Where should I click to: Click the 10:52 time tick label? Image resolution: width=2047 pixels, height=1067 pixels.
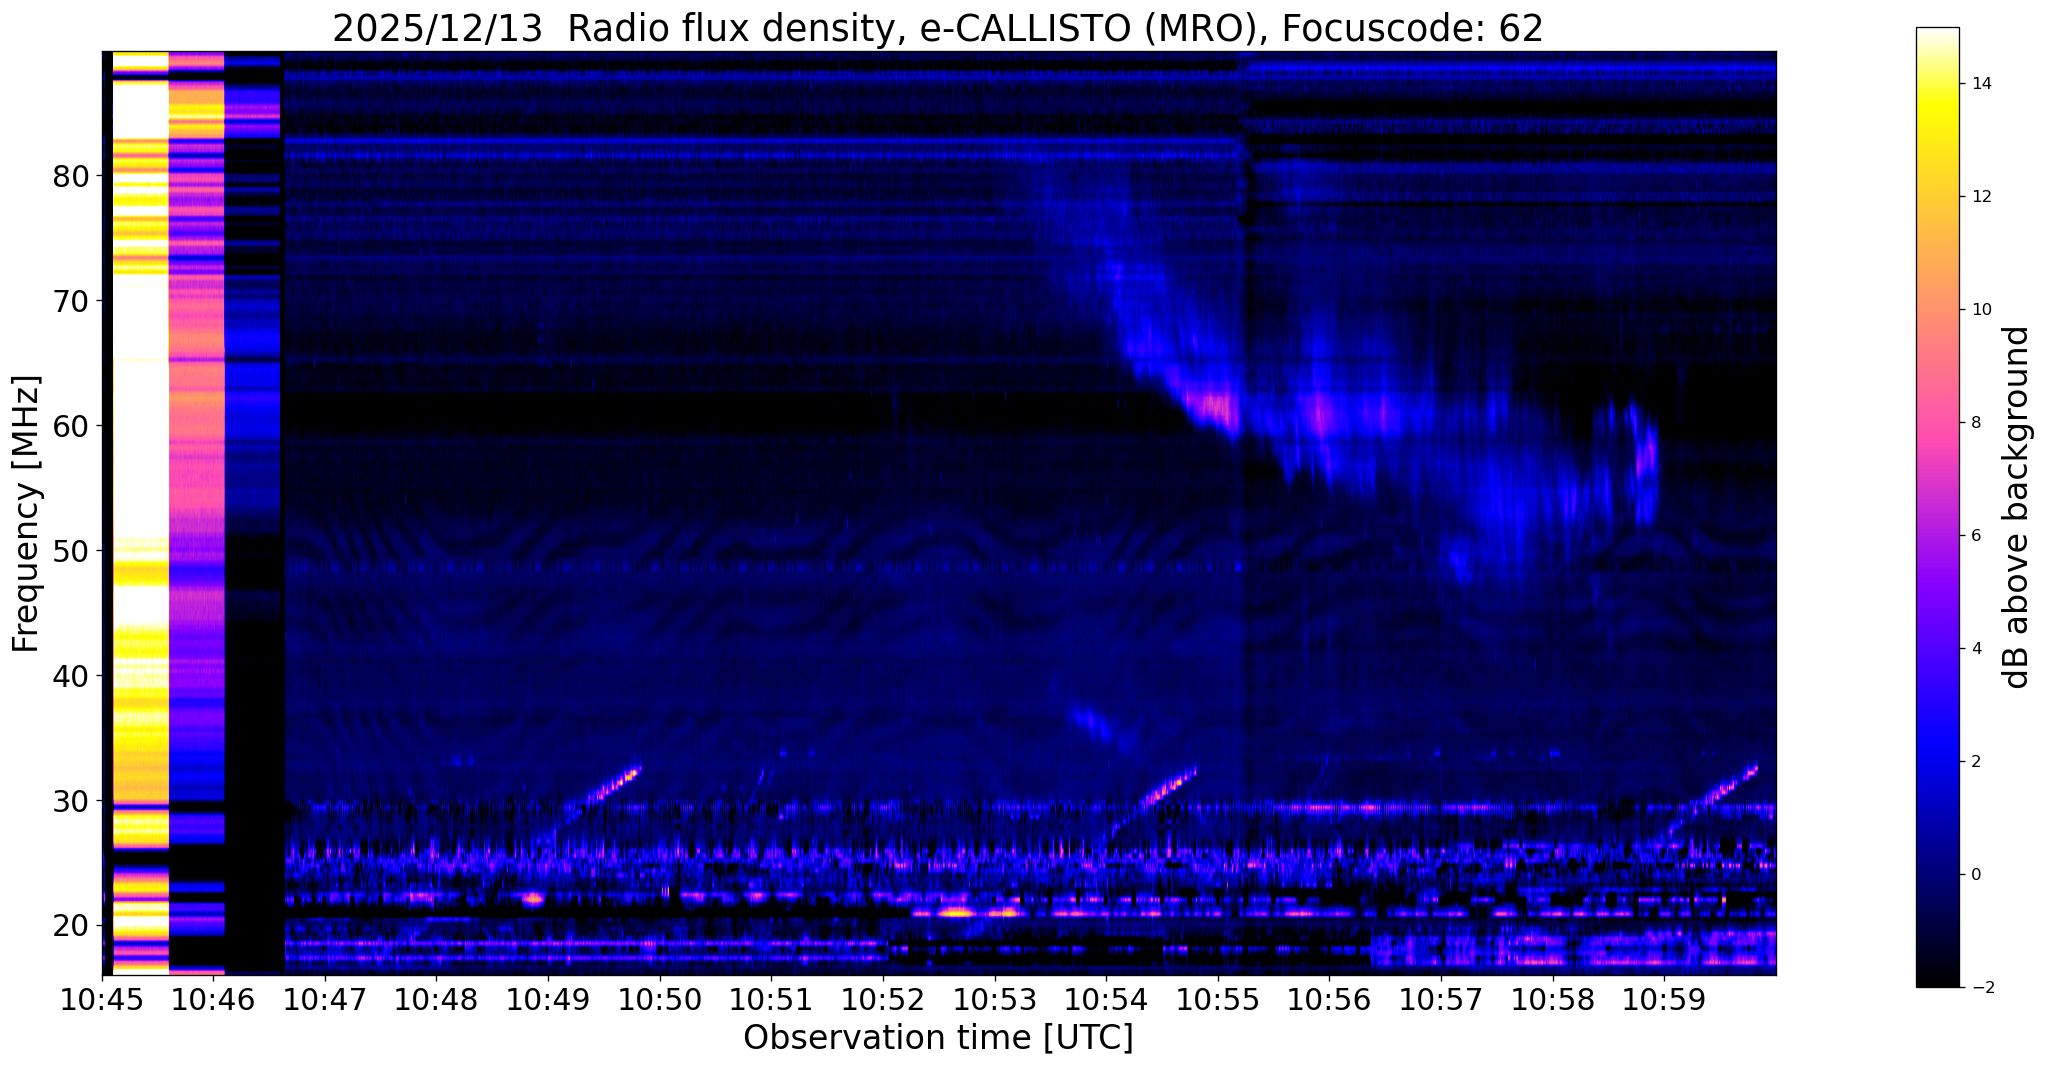pyautogui.click(x=883, y=1000)
